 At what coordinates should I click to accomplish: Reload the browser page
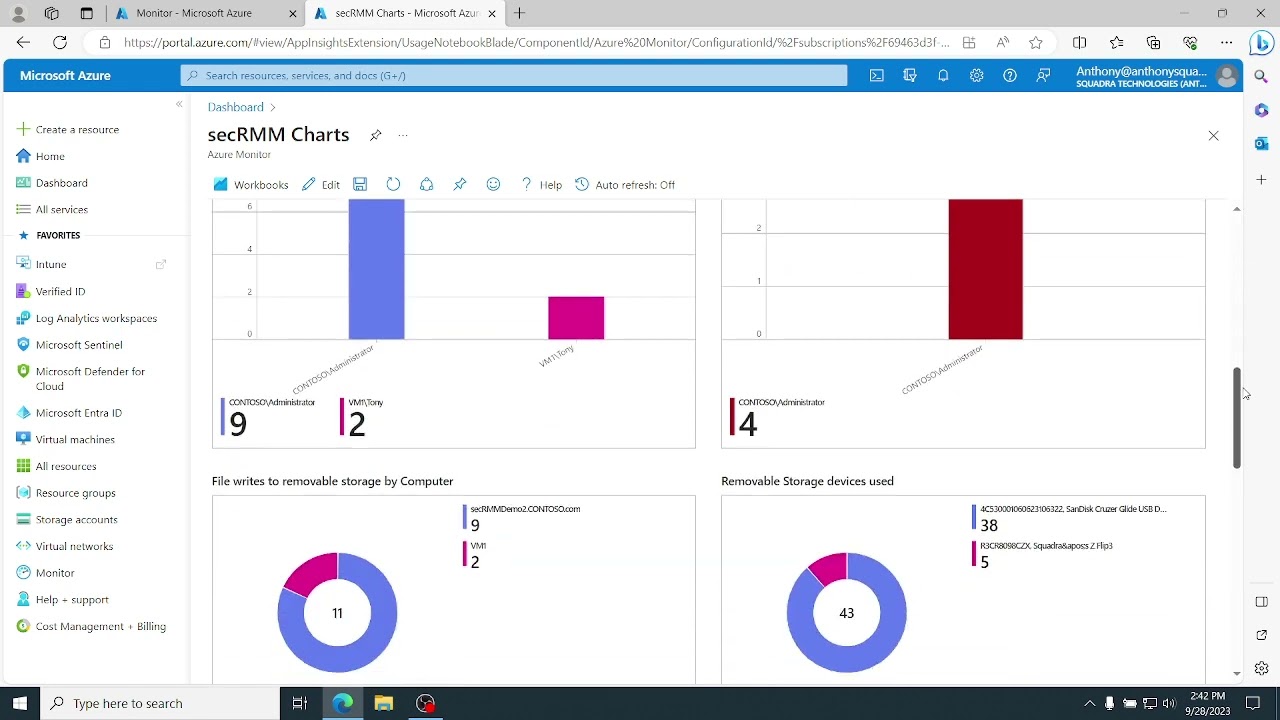(60, 42)
